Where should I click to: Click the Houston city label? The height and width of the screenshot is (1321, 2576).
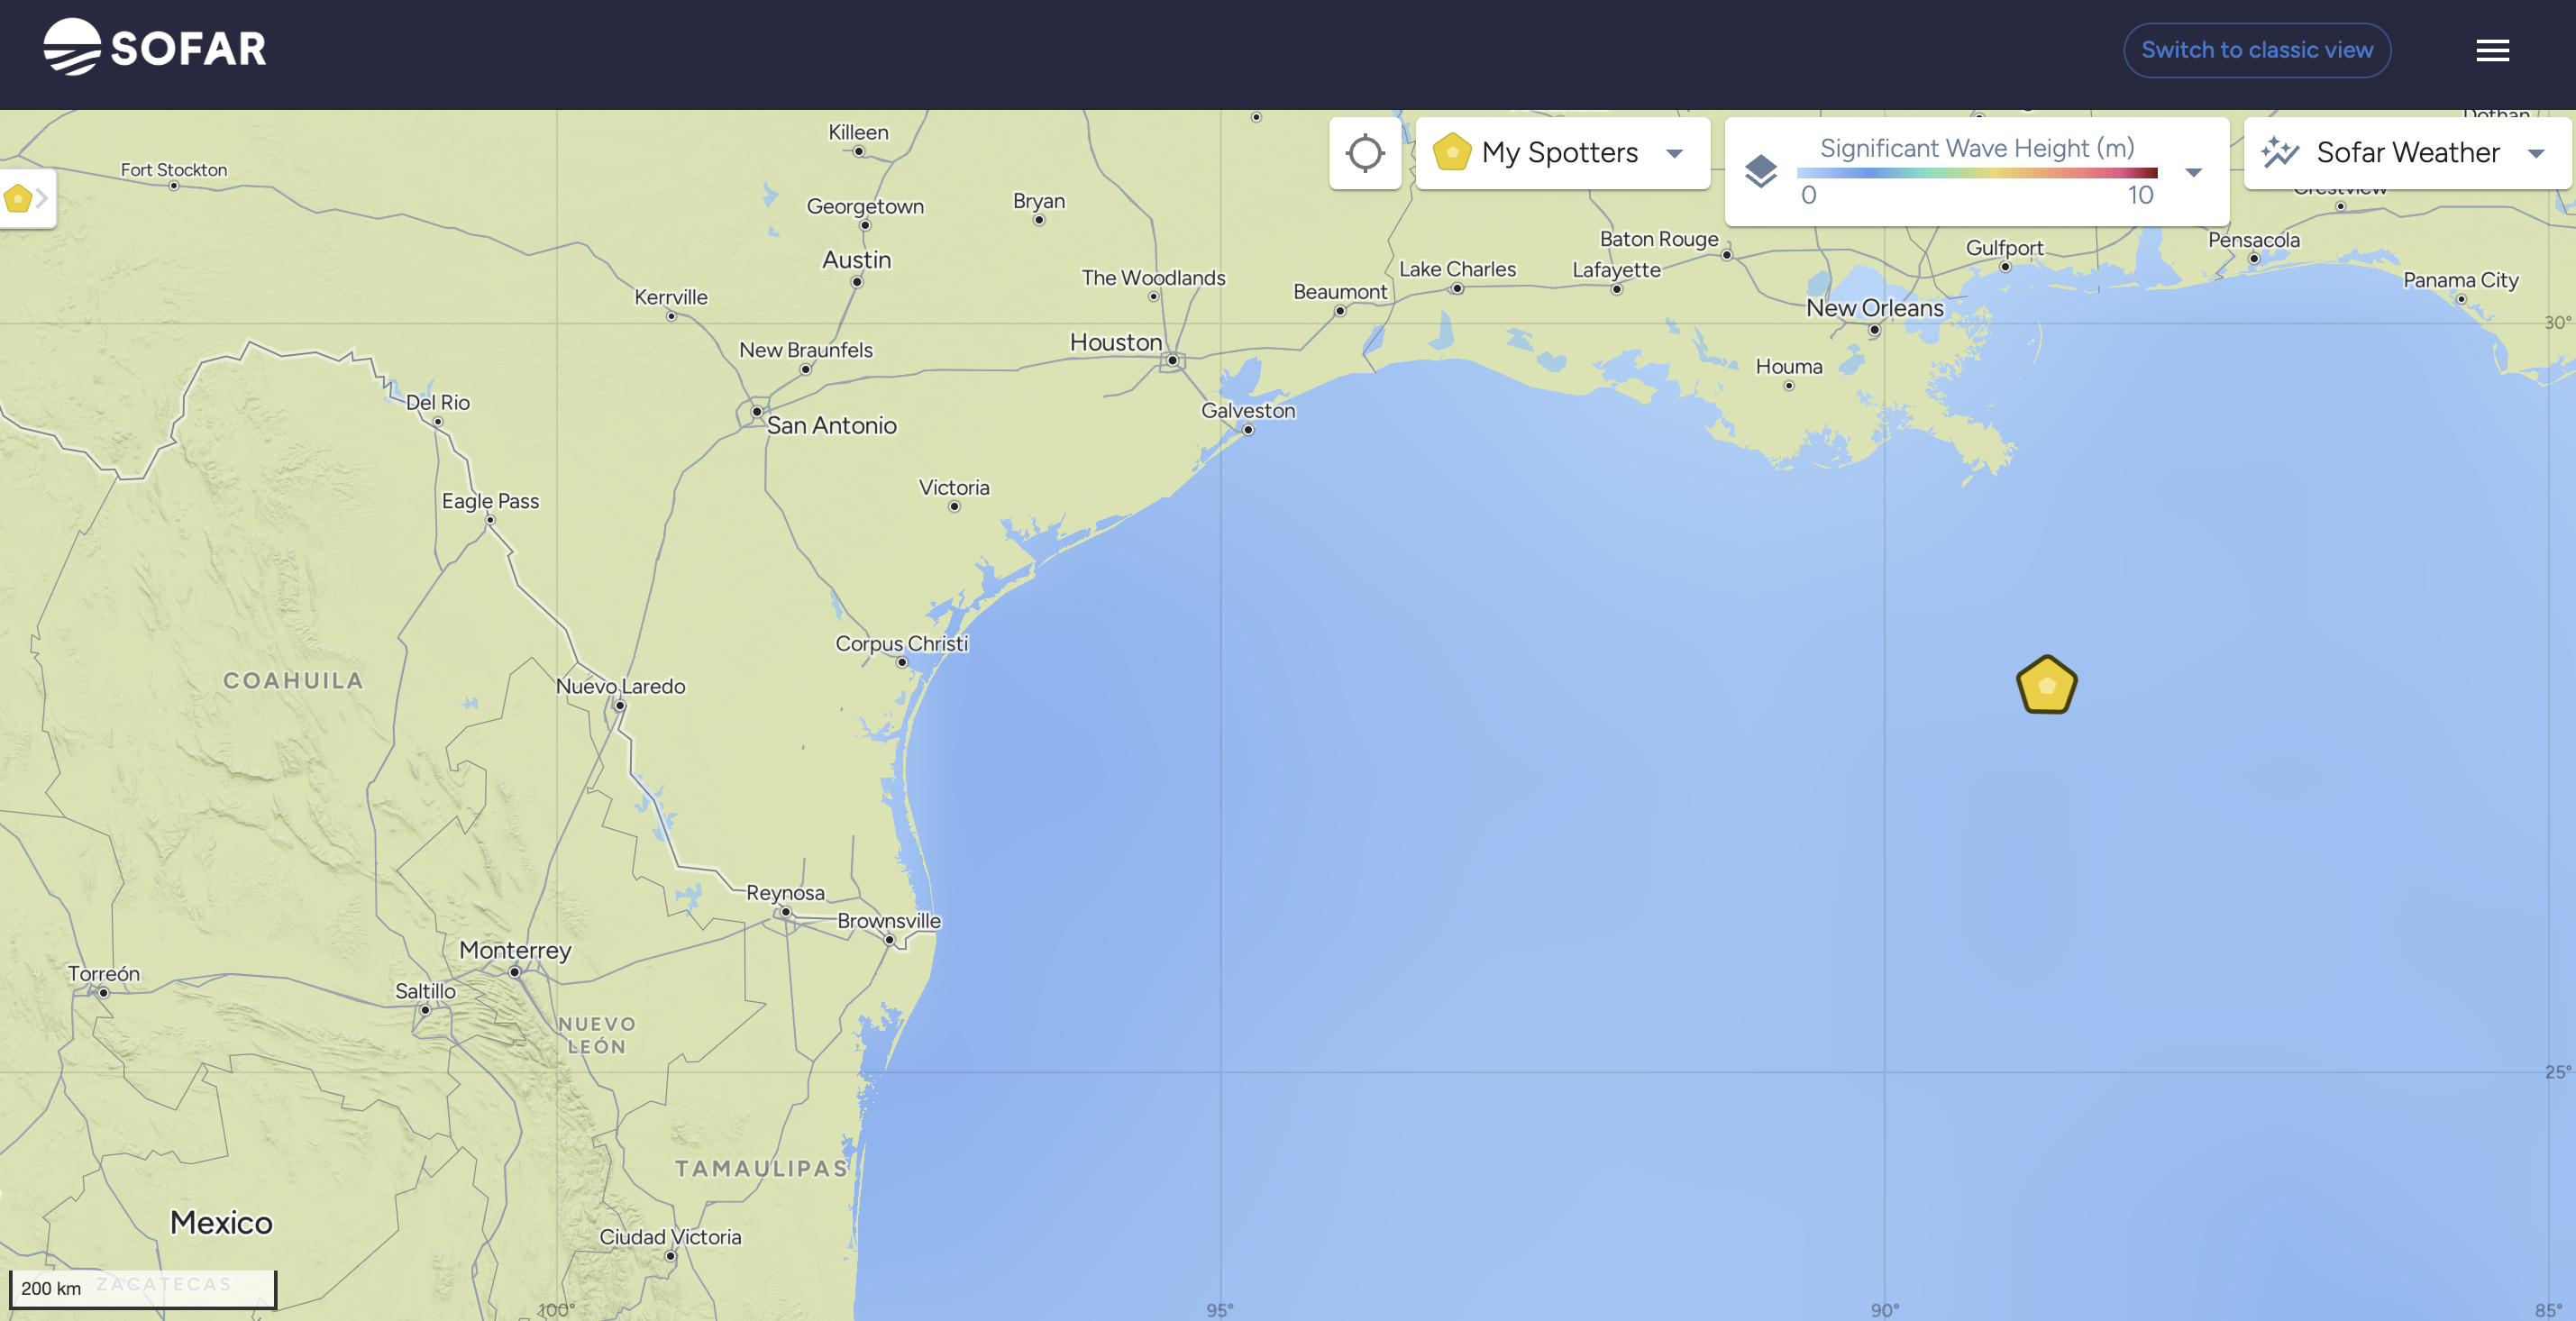coord(1115,342)
